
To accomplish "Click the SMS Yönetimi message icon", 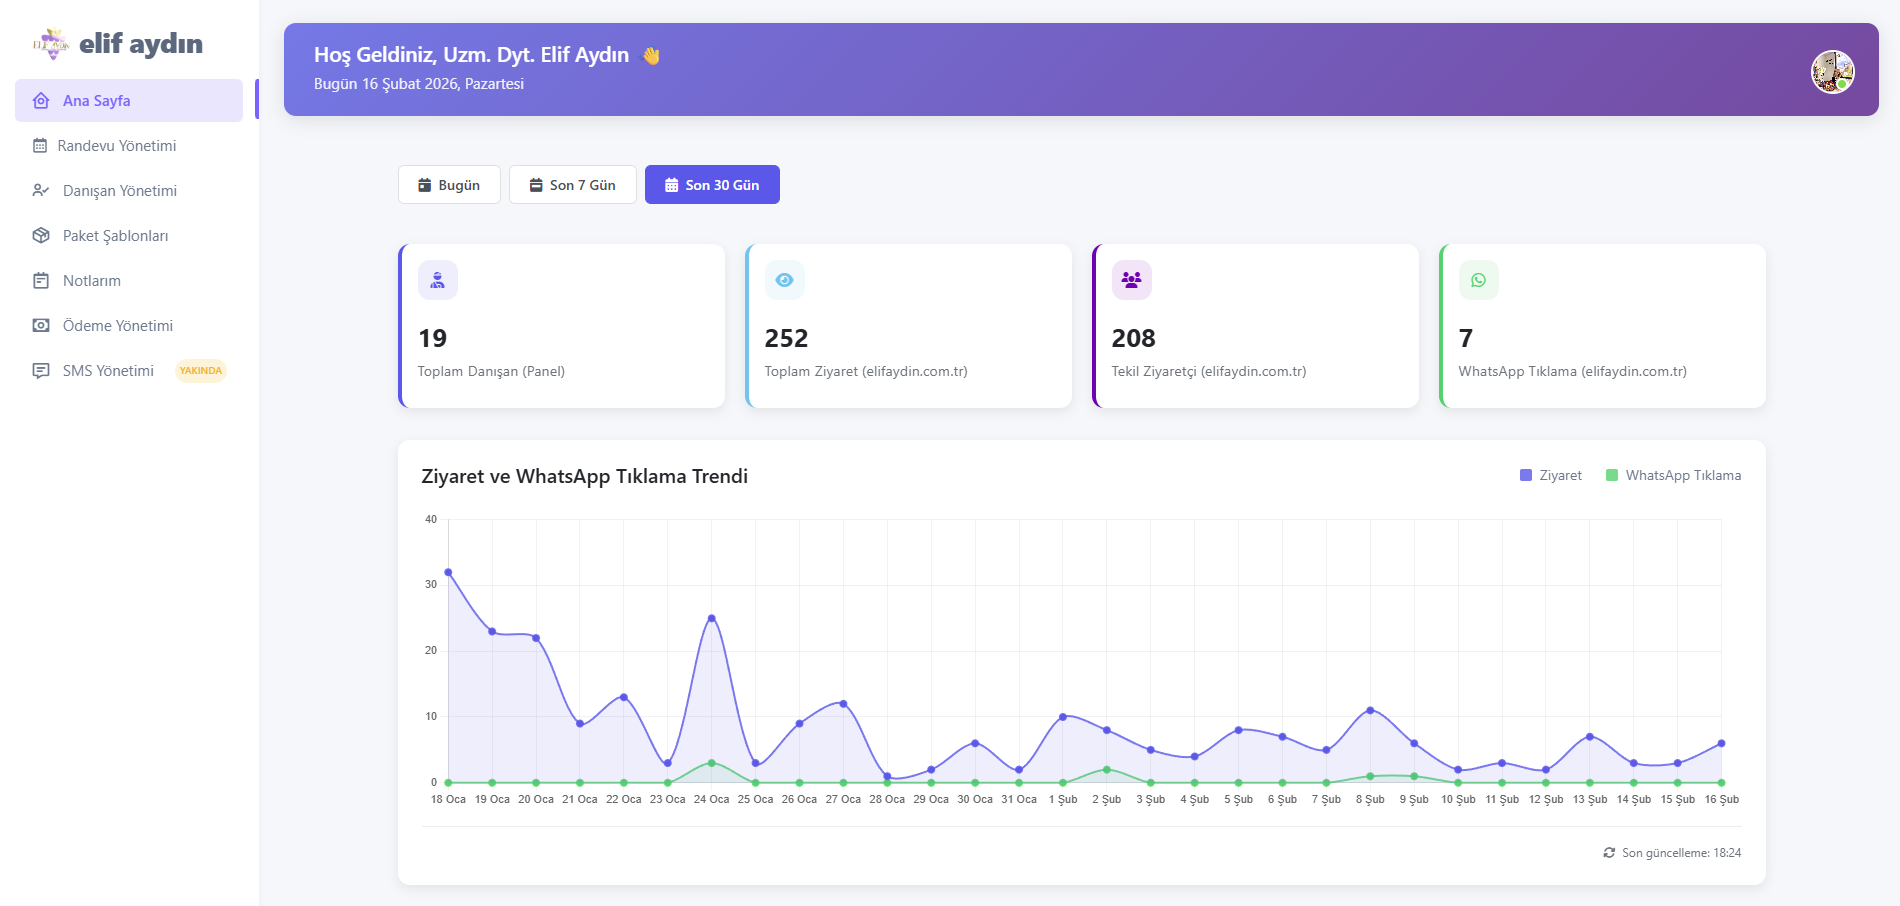I will 41,371.
